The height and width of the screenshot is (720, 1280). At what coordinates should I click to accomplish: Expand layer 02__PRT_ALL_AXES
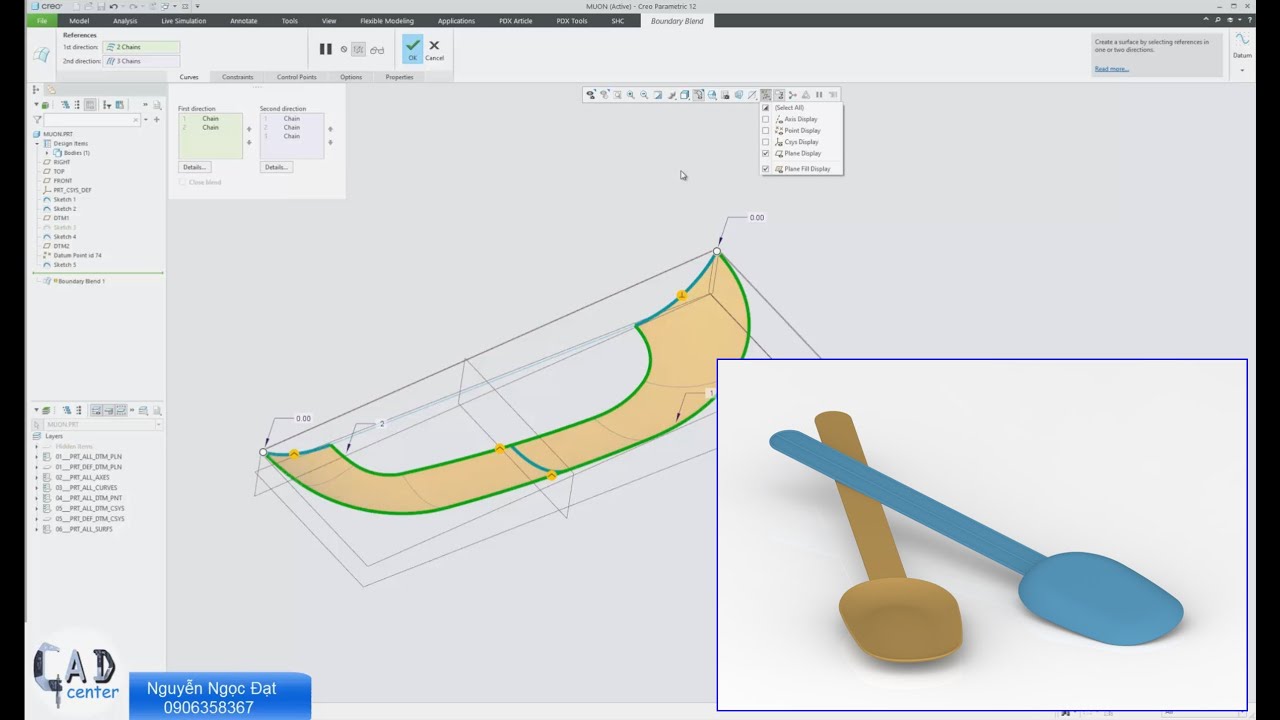pos(37,477)
